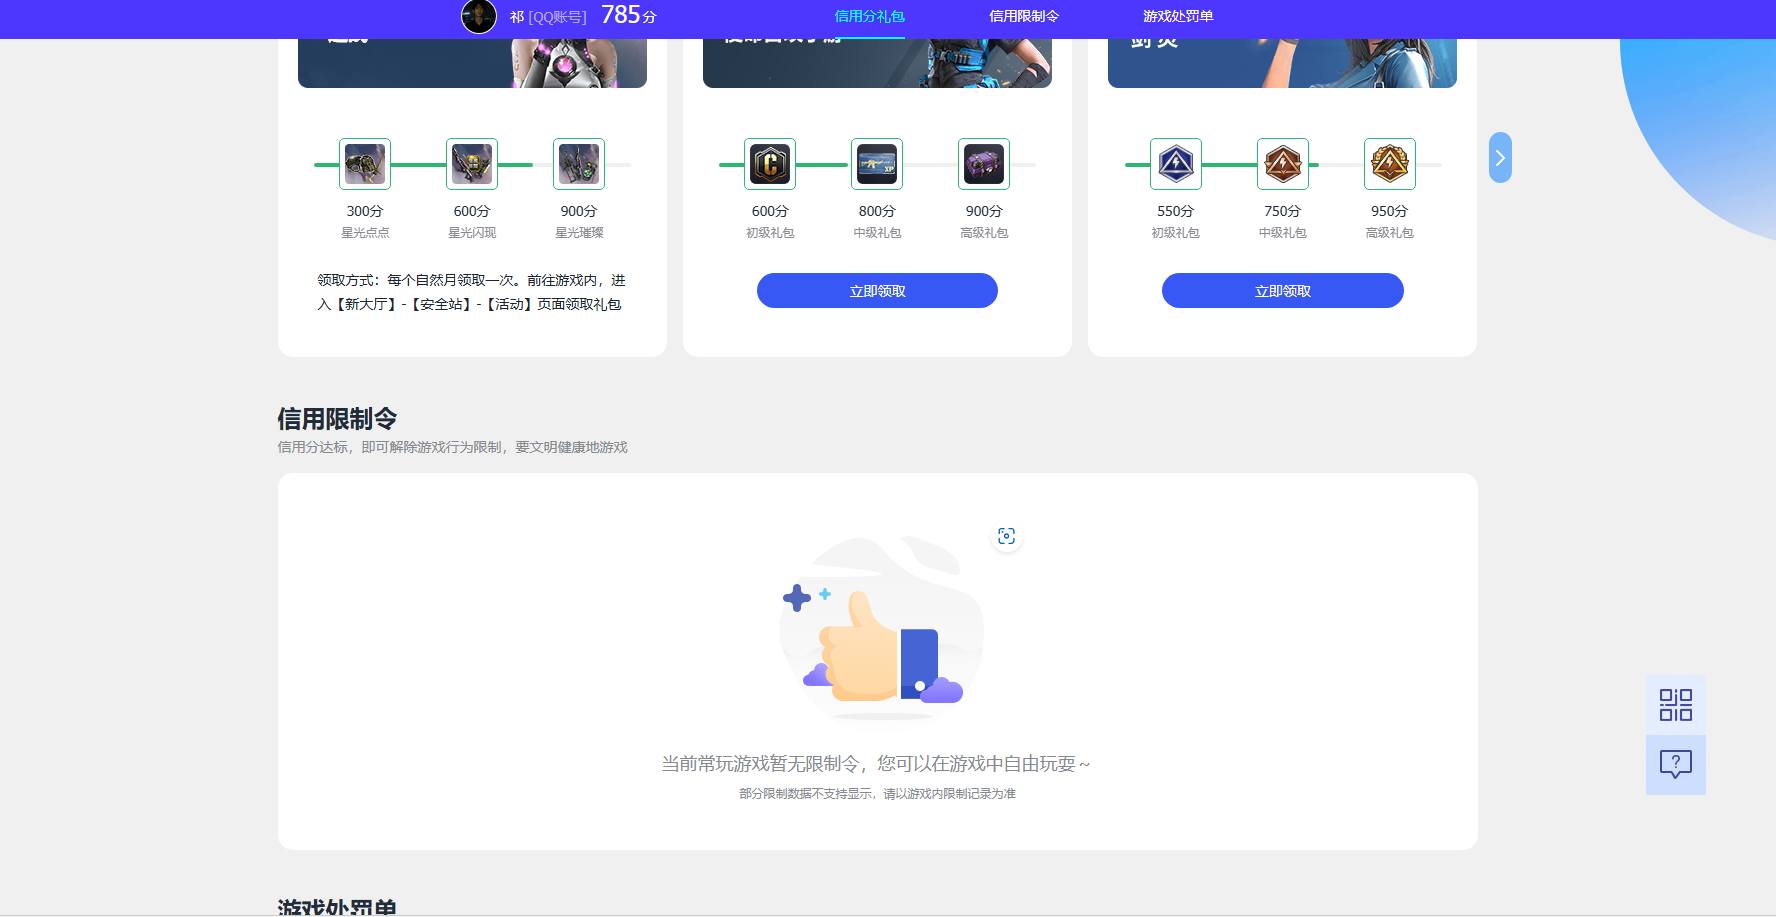Image resolution: width=1776 pixels, height=917 pixels.
Task: Click the 785分 credit score
Action: [x=629, y=15]
